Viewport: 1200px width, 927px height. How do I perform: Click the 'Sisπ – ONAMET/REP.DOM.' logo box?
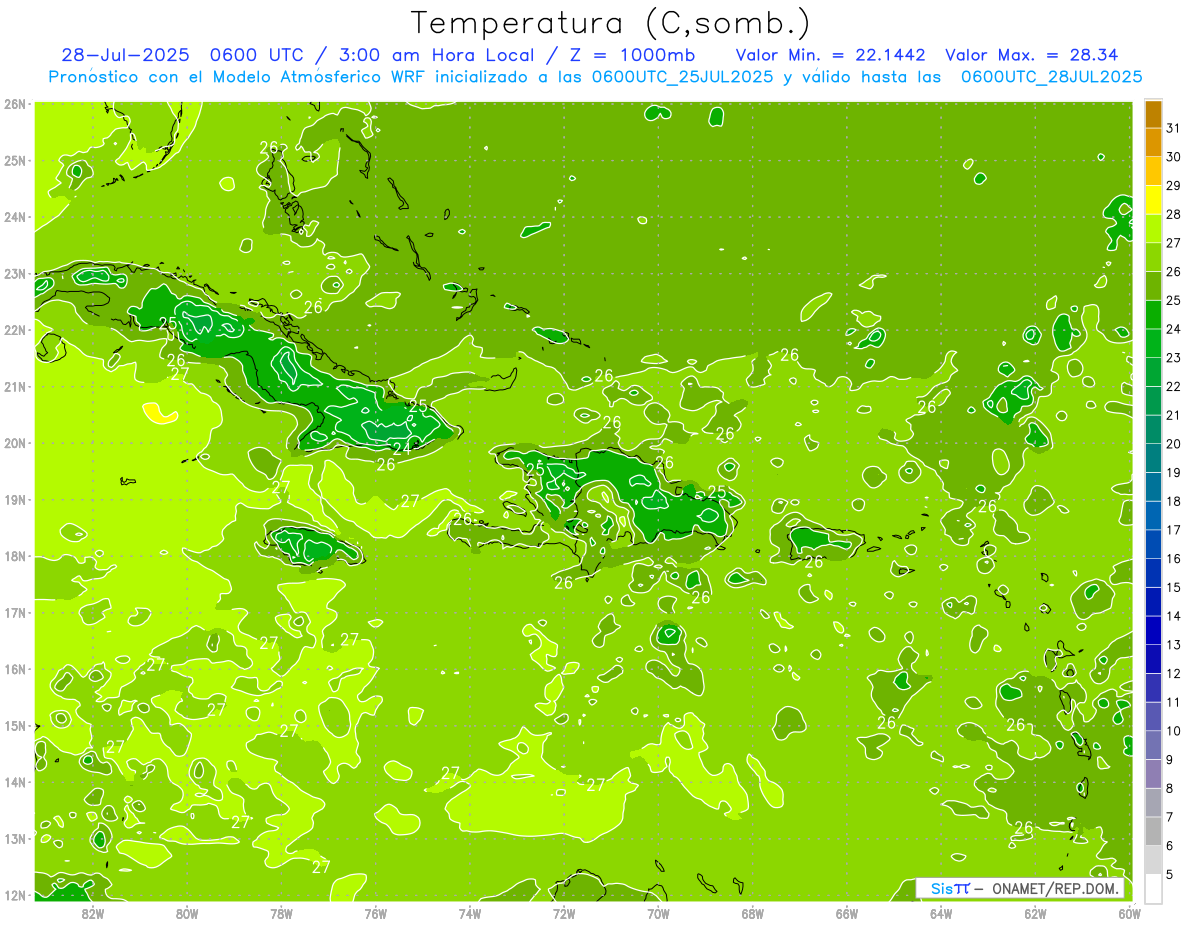pyautogui.click(x=1020, y=888)
